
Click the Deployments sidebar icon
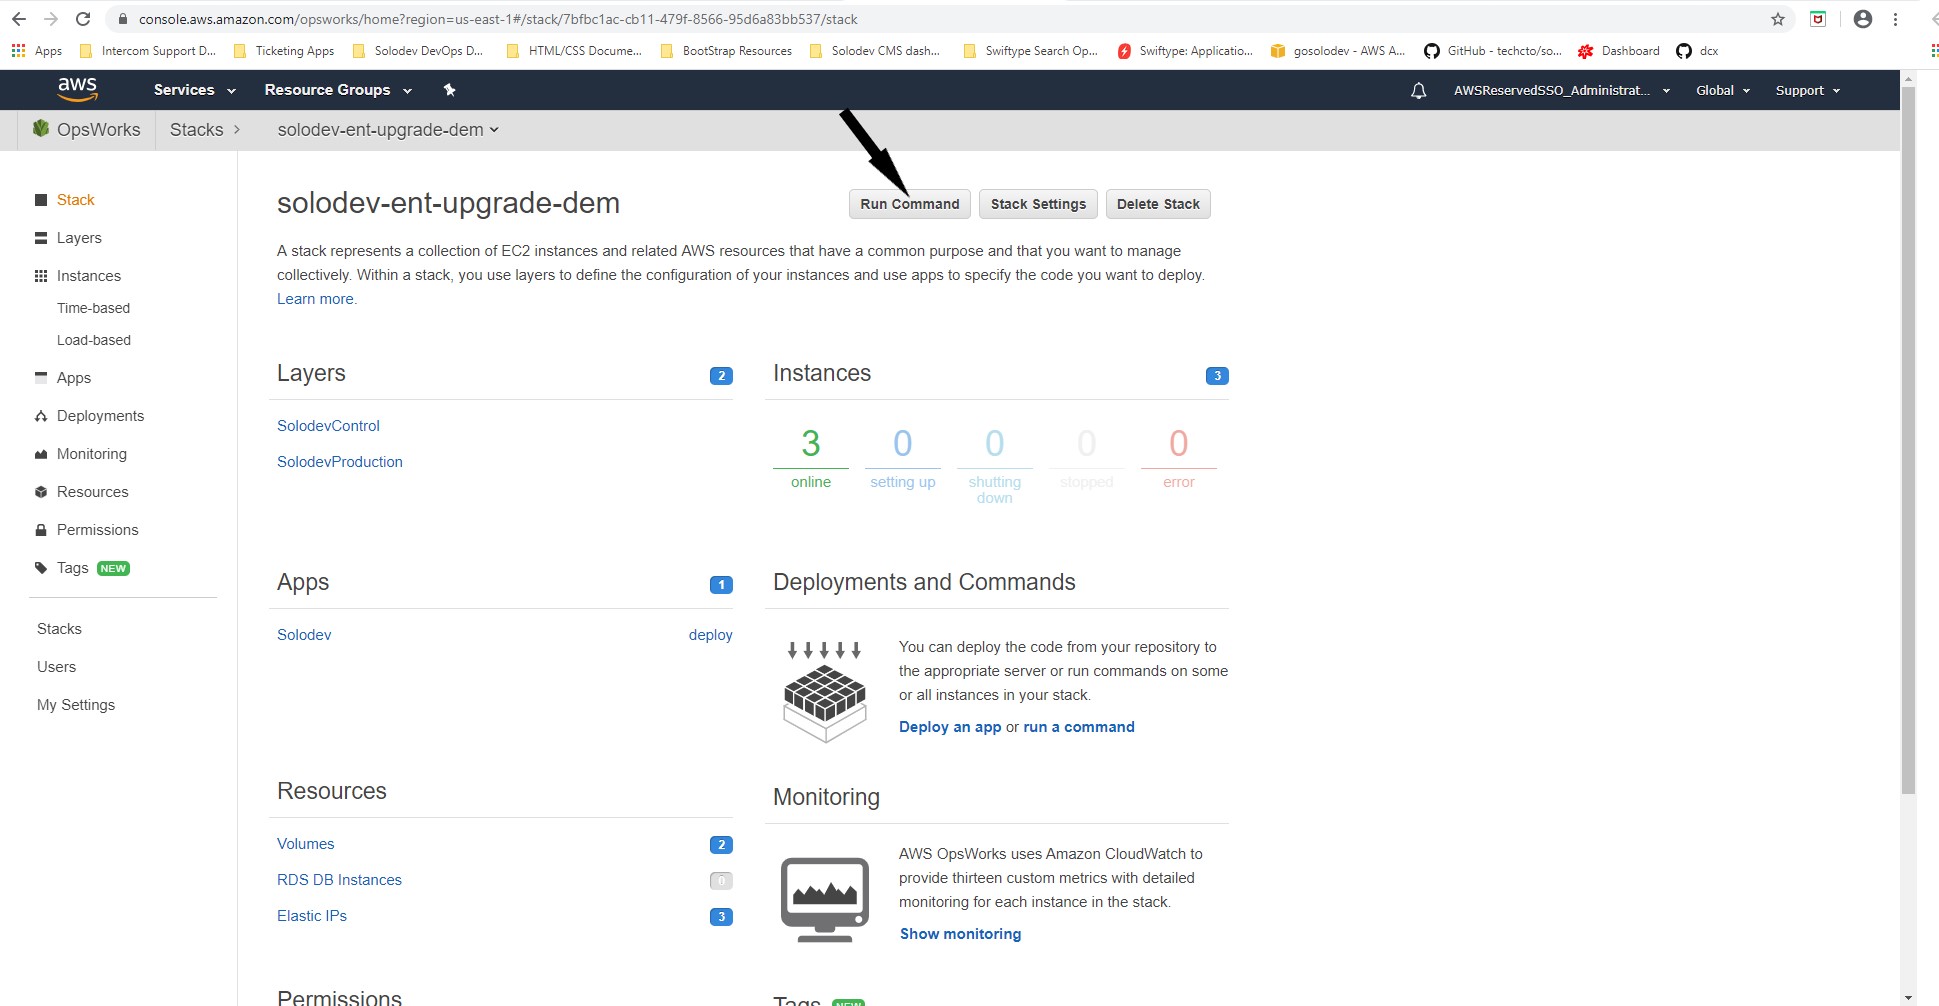pyautogui.click(x=41, y=416)
